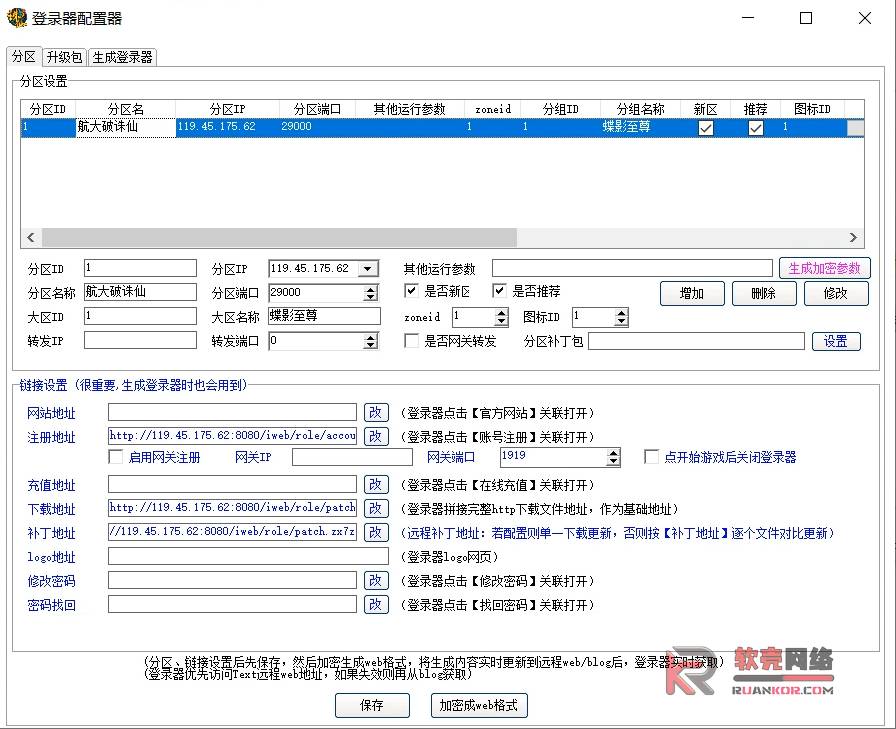Screen dimensions: 896x729
Task: Click 改 button next to 充值地址
Action: point(376,484)
